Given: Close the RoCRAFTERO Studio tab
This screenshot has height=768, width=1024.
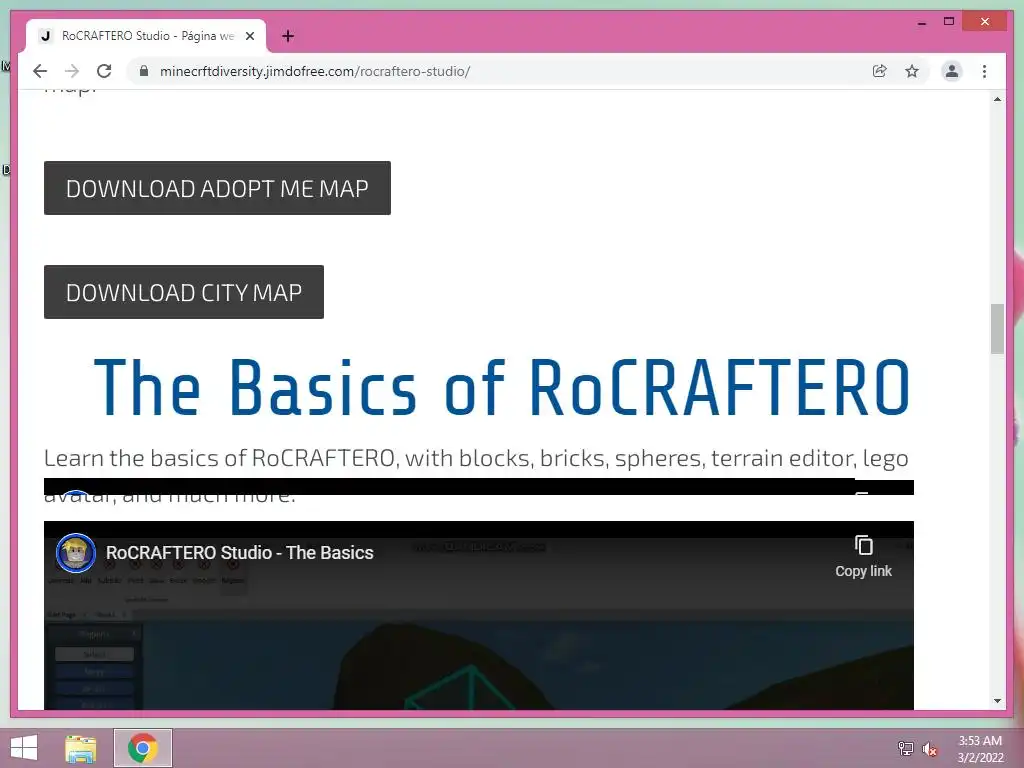Looking at the screenshot, I should (249, 37).
